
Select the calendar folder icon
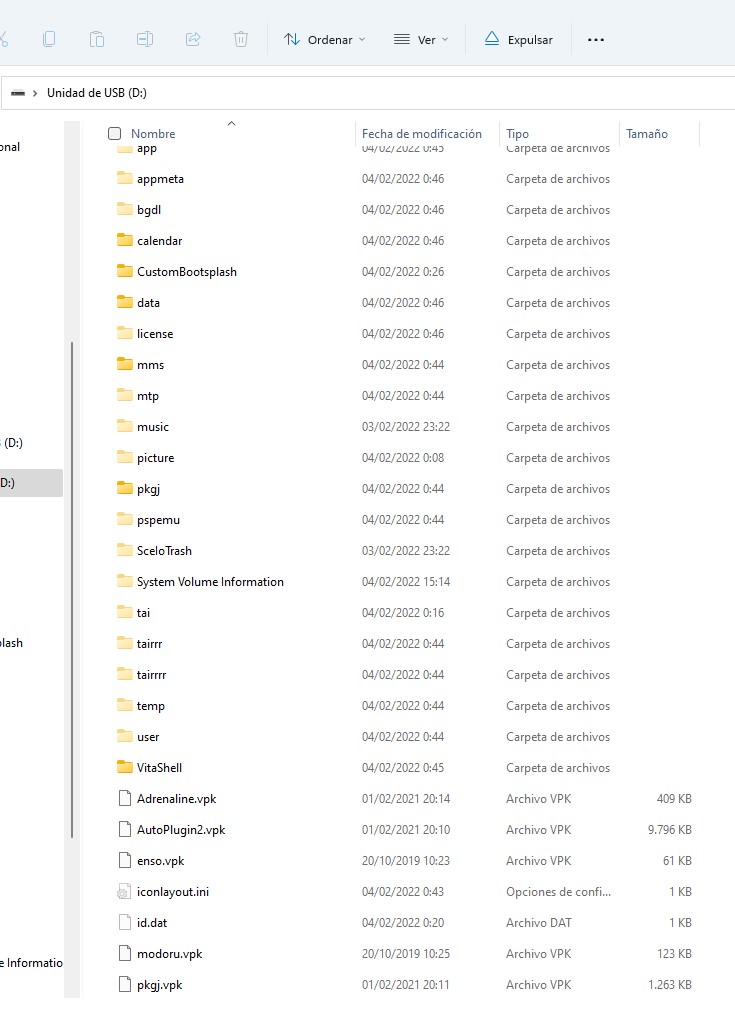pos(124,240)
